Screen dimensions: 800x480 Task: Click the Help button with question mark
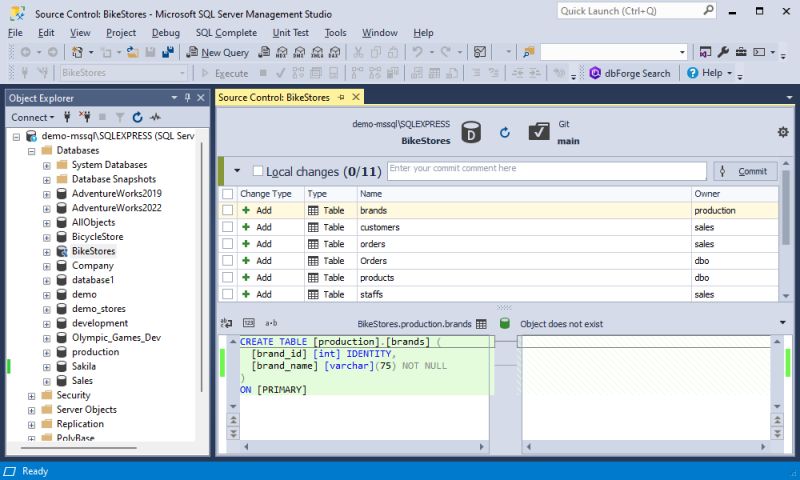coord(705,73)
